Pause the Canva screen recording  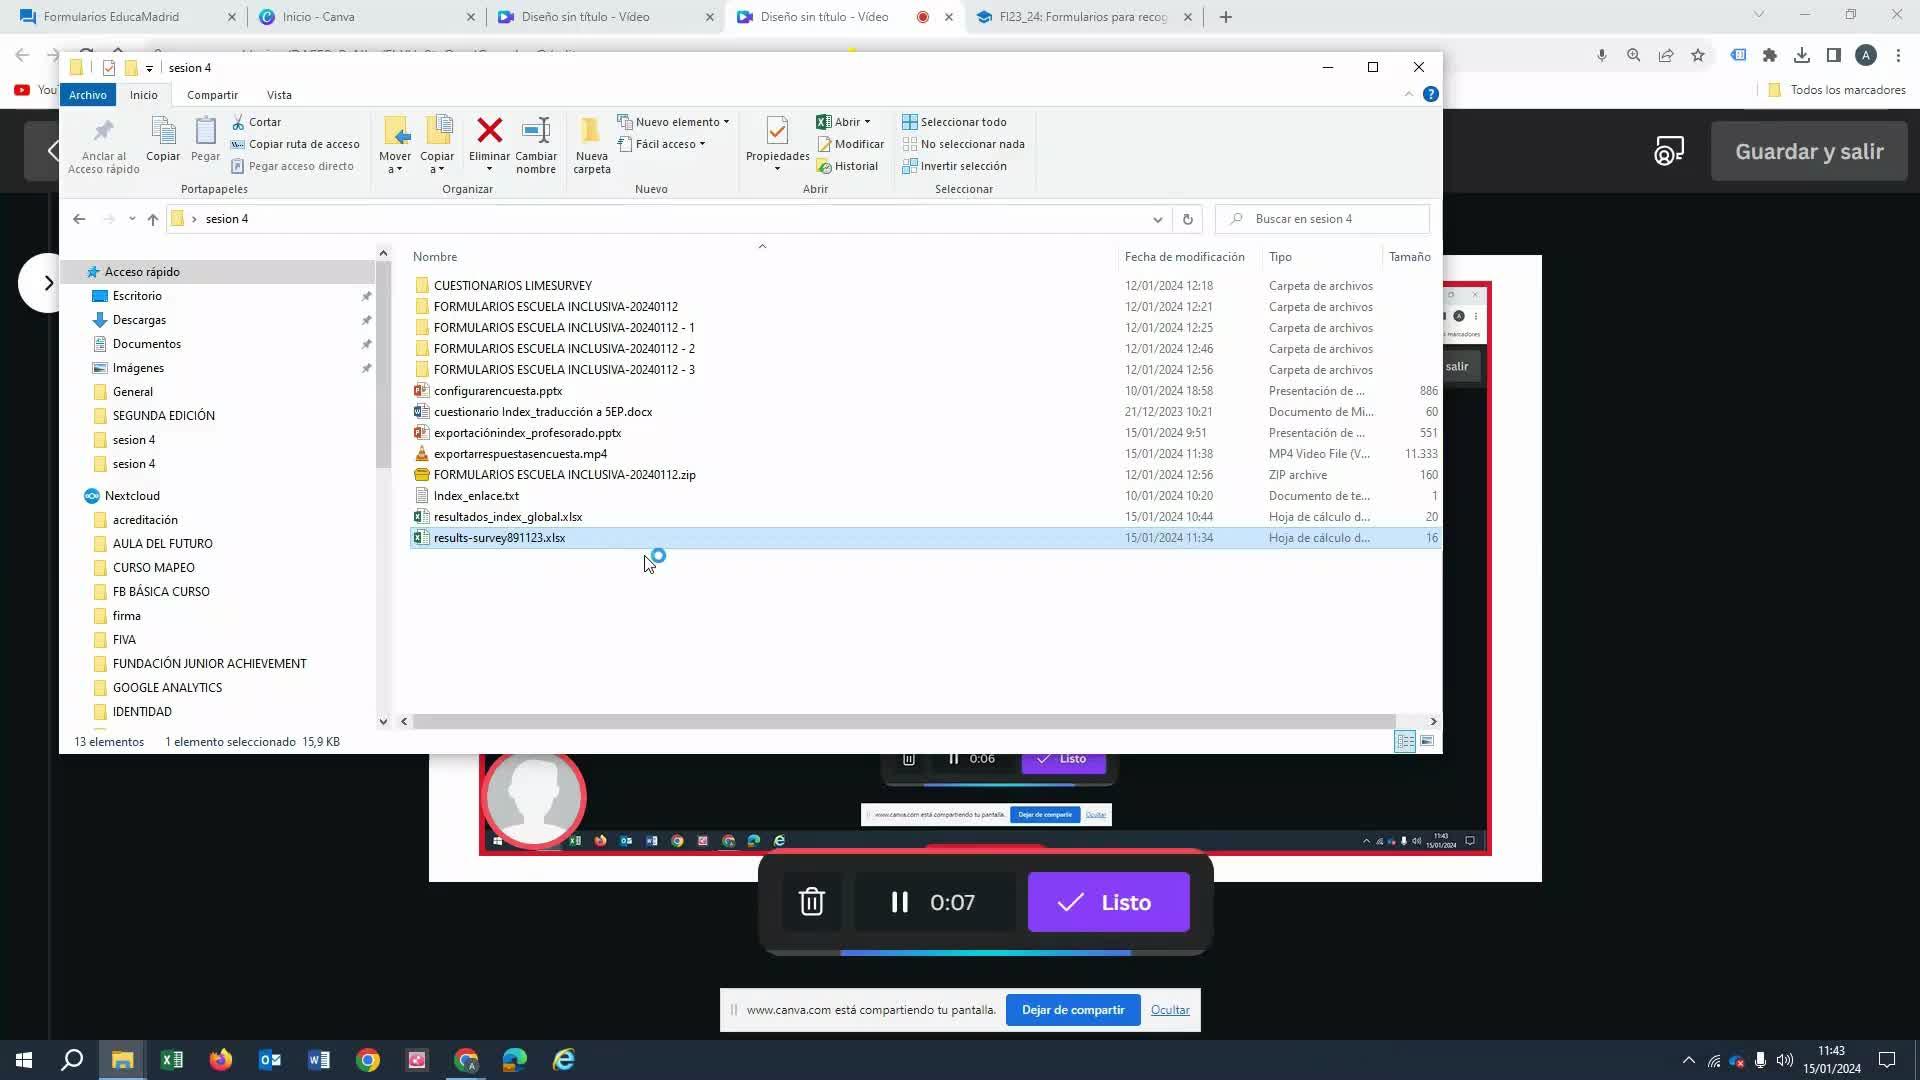click(899, 902)
